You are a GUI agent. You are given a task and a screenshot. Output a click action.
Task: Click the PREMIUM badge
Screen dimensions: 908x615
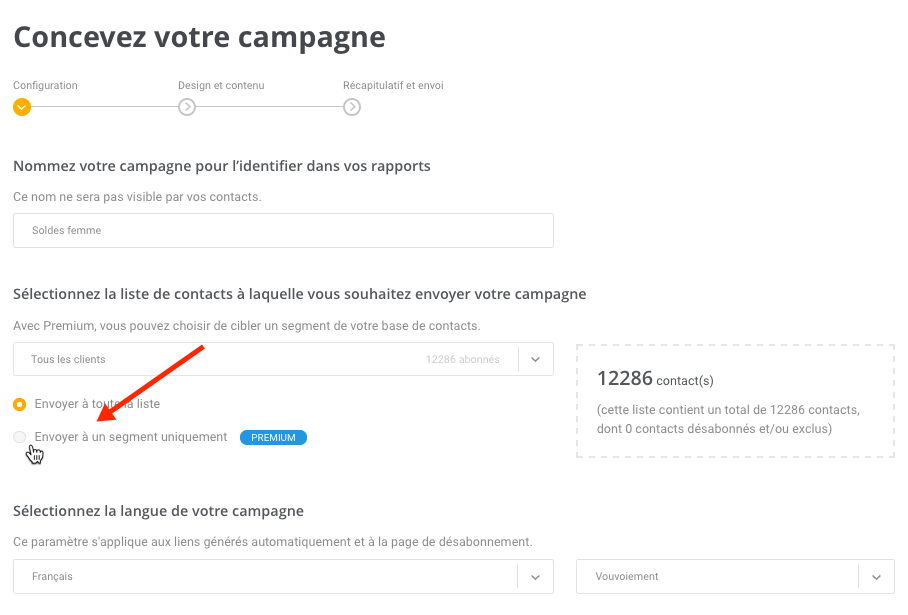coord(273,437)
